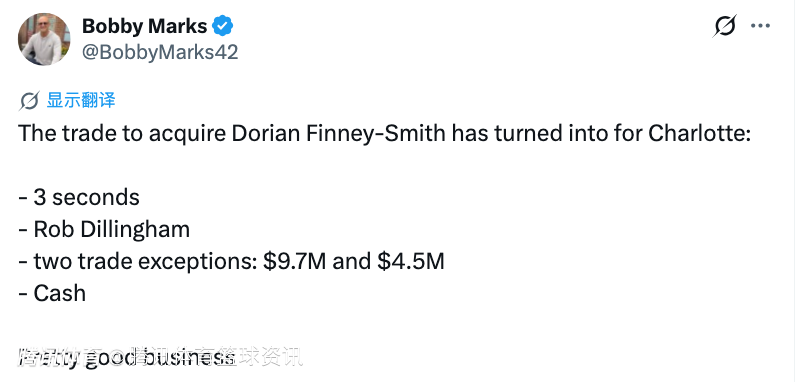Image resolution: width=798 pixels, height=382 pixels.
Task: Click the "3 seconds" bullet line
Action: point(79,197)
